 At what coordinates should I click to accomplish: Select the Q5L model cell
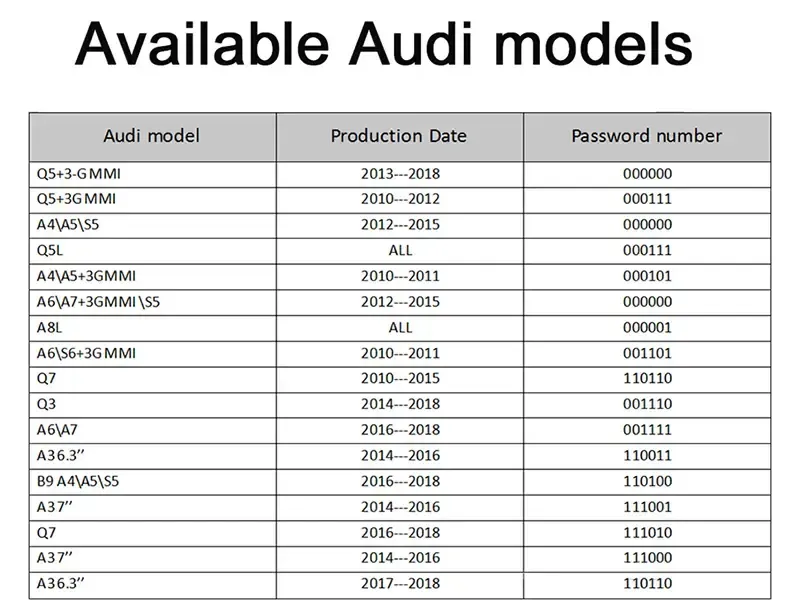pos(153,251)
